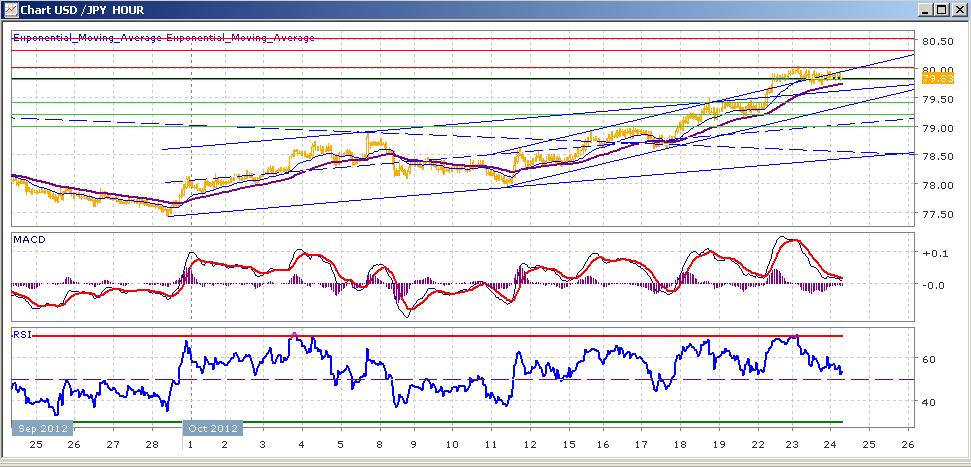The image size is (971, 467).
Task: Click the MACD panel label
Action: tap(29, 240)
